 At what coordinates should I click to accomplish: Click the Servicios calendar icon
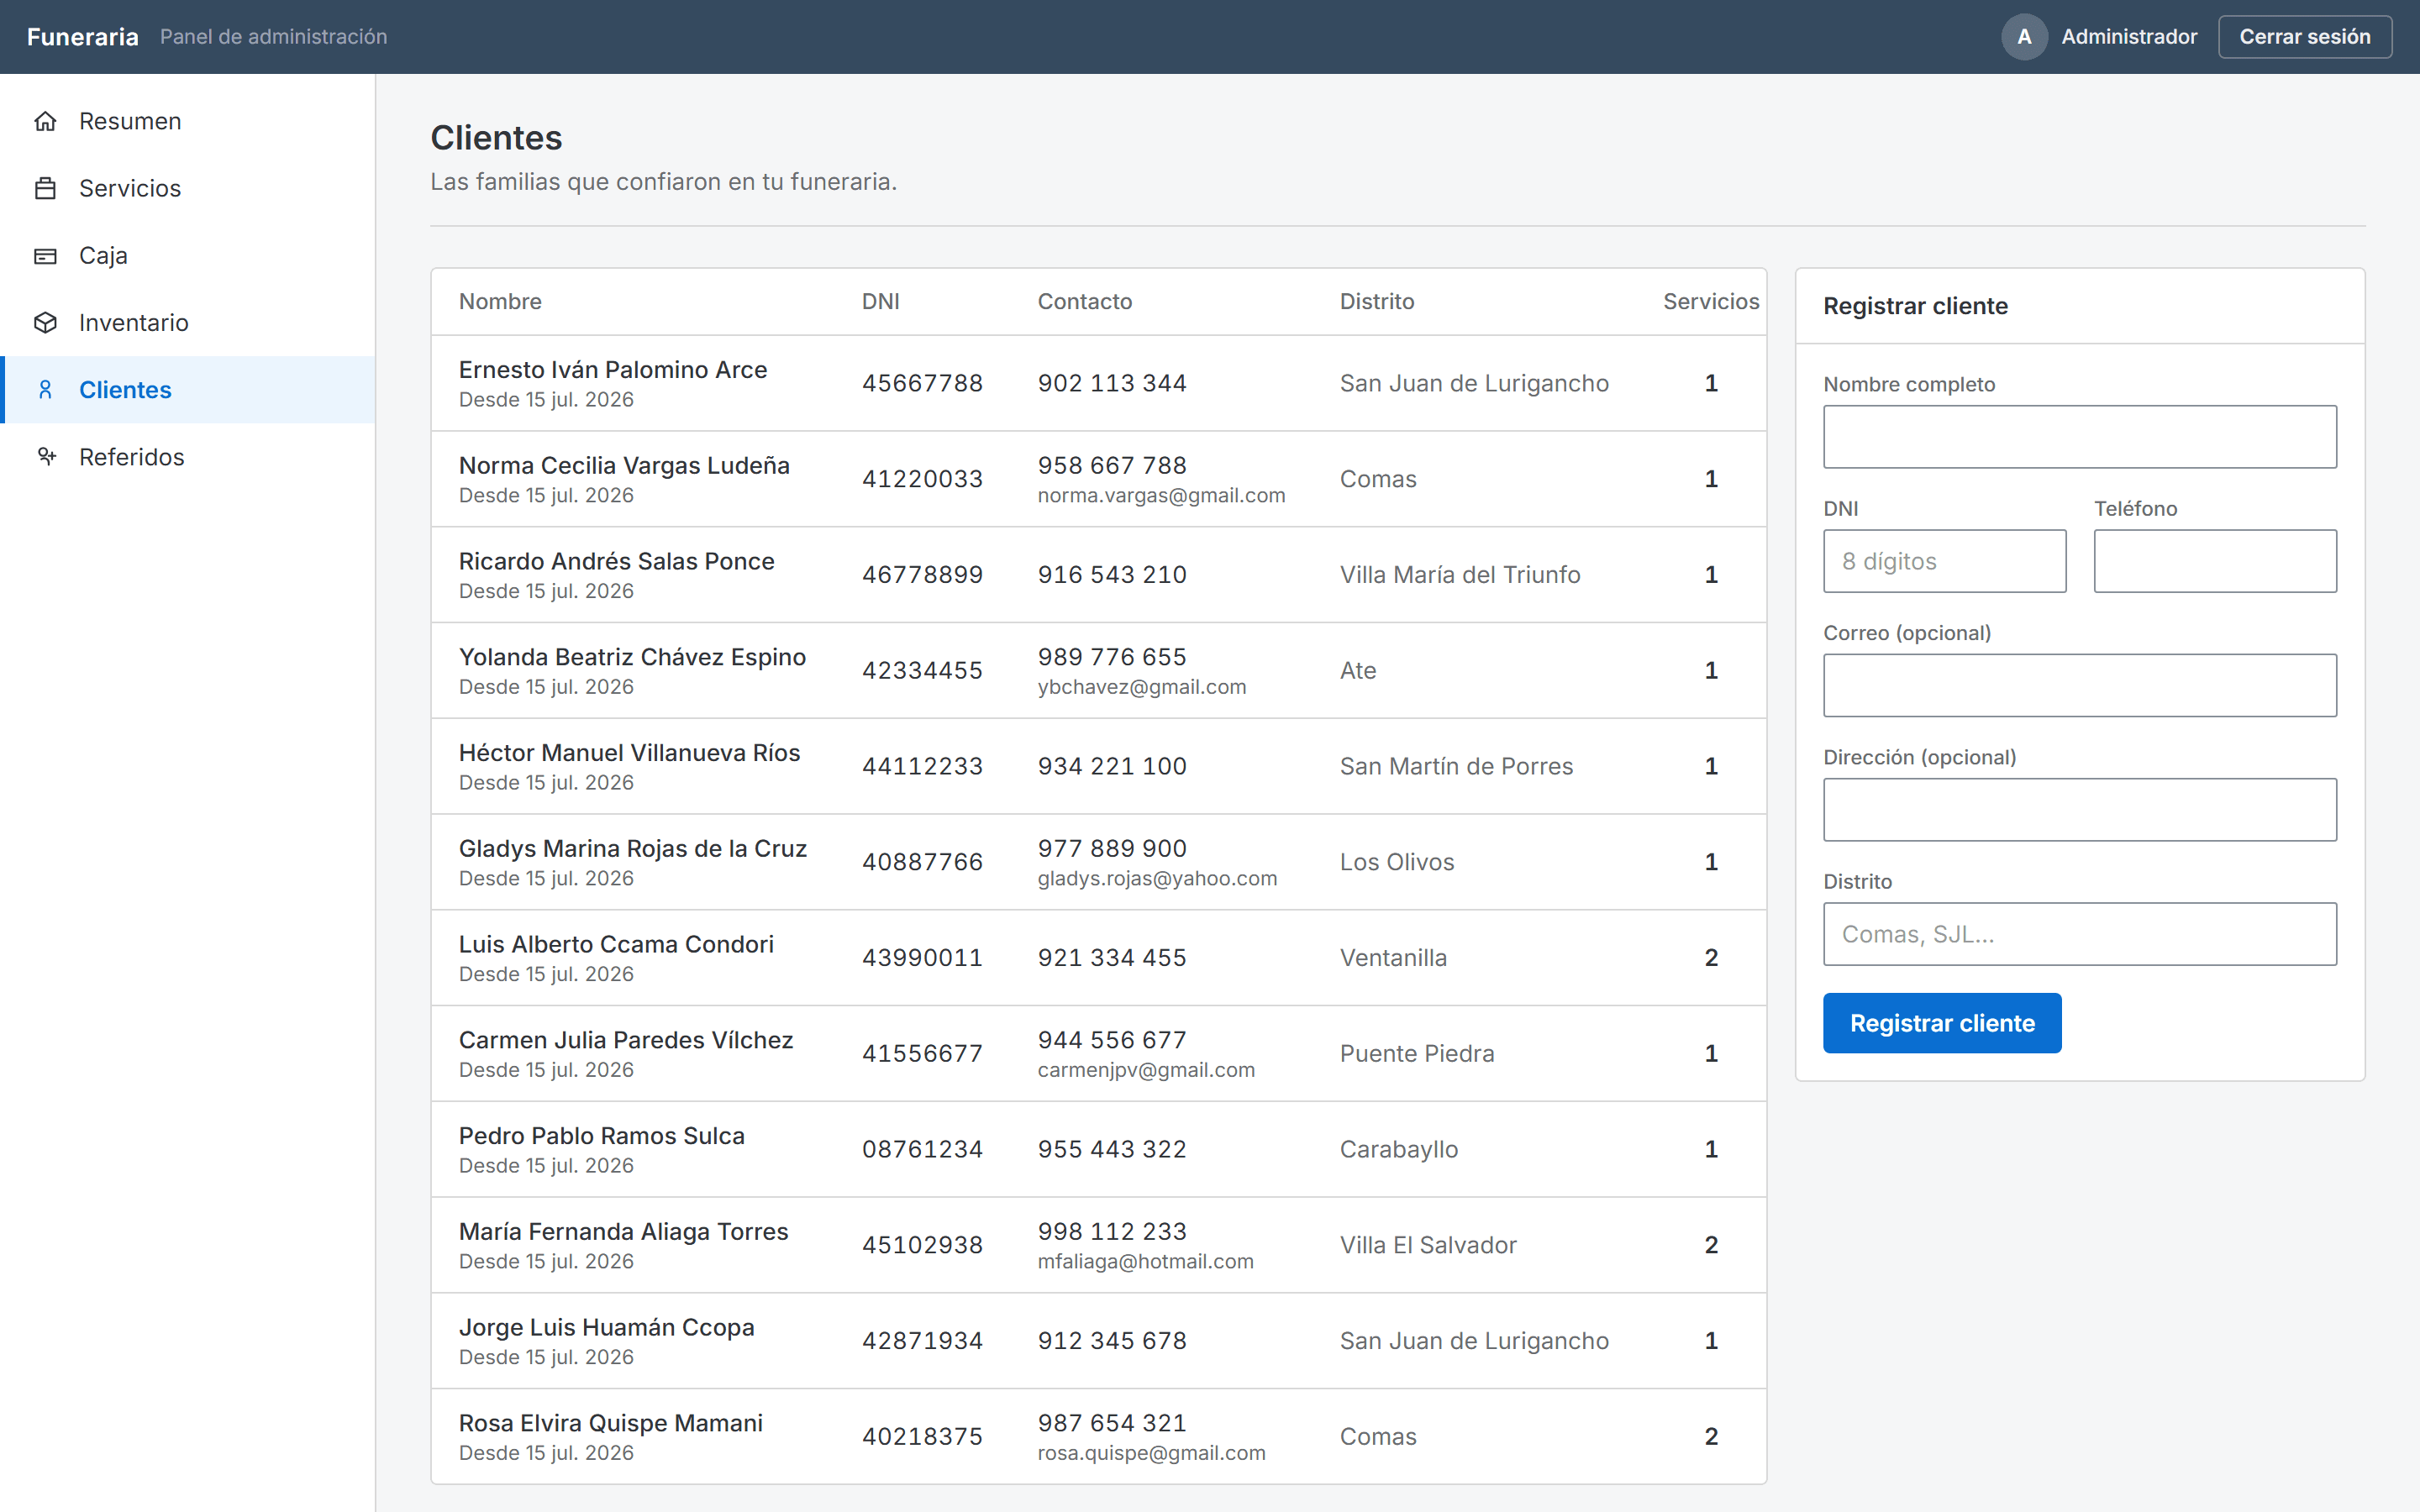pos(45,188)
